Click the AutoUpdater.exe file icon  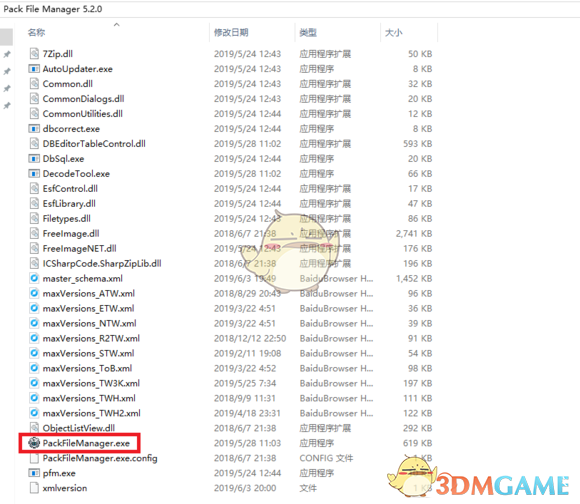click(34, 69)
